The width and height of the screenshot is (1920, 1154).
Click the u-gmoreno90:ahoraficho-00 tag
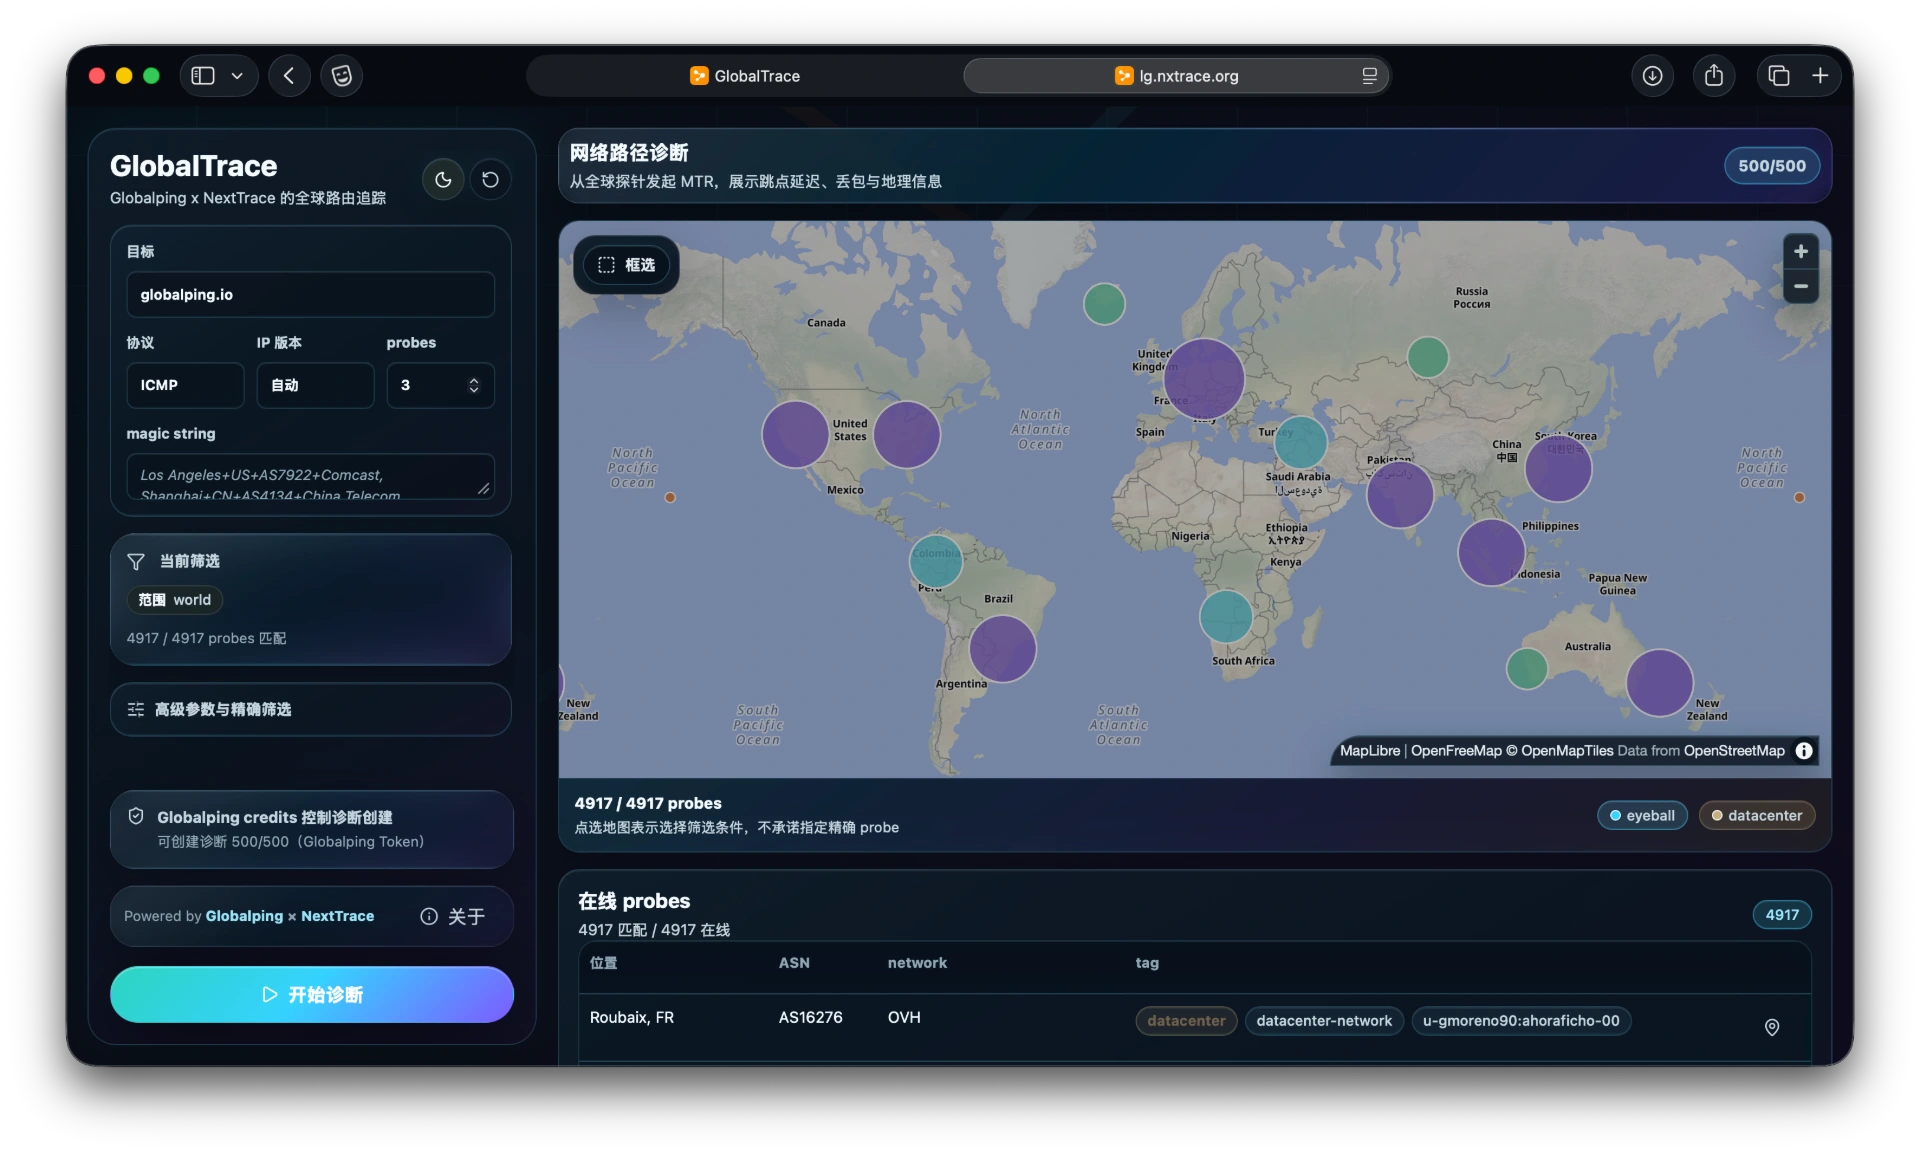coord(1520,1021)
